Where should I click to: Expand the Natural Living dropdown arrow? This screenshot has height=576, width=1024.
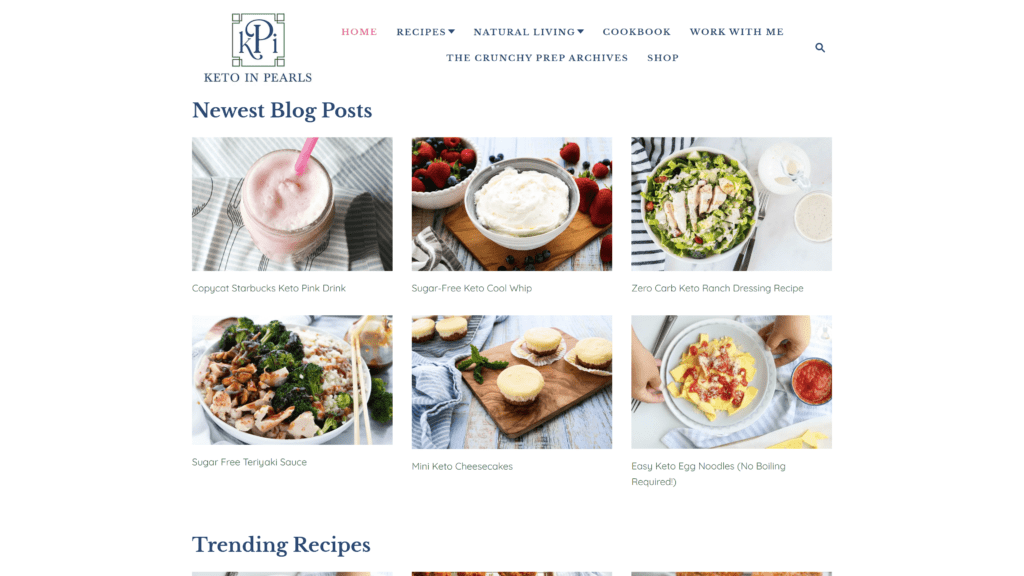pos(581,31)
